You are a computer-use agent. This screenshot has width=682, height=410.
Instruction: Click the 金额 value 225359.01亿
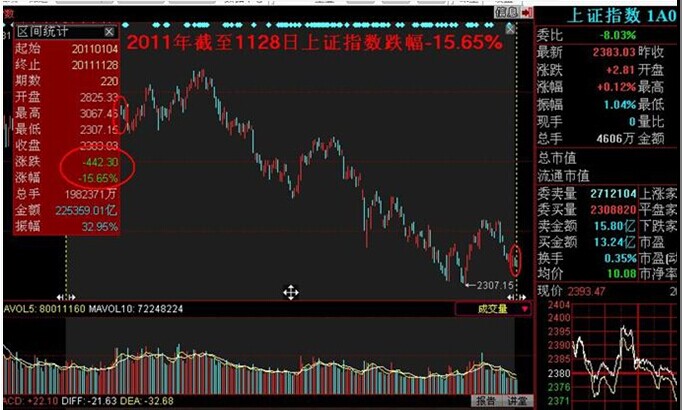click(86, 210)
